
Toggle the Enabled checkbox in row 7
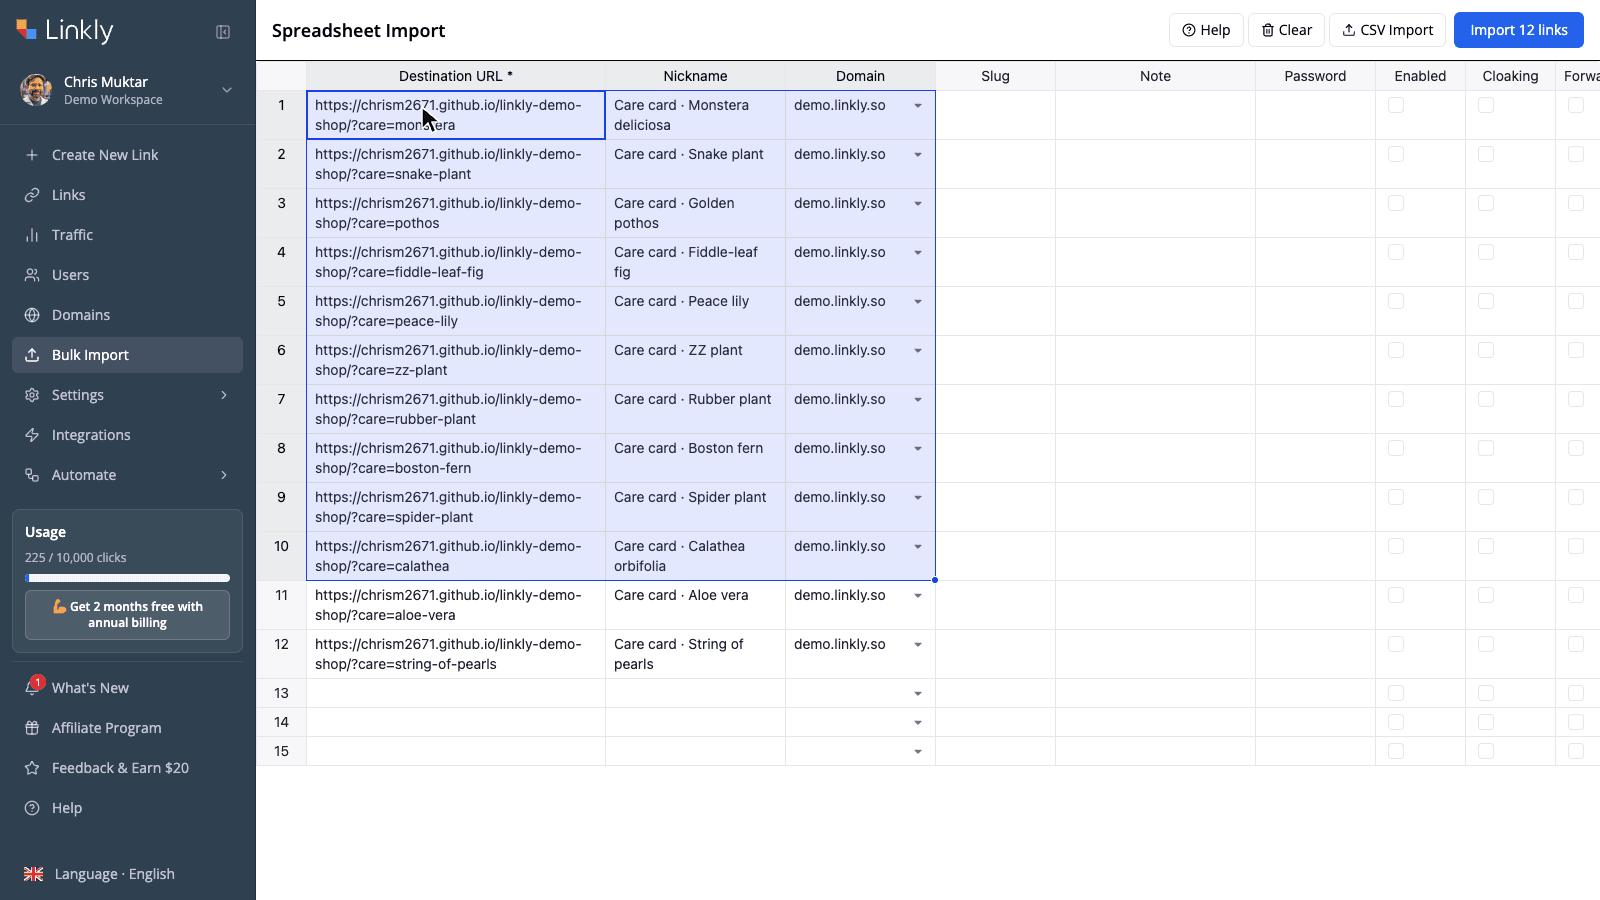[1396, 399]
